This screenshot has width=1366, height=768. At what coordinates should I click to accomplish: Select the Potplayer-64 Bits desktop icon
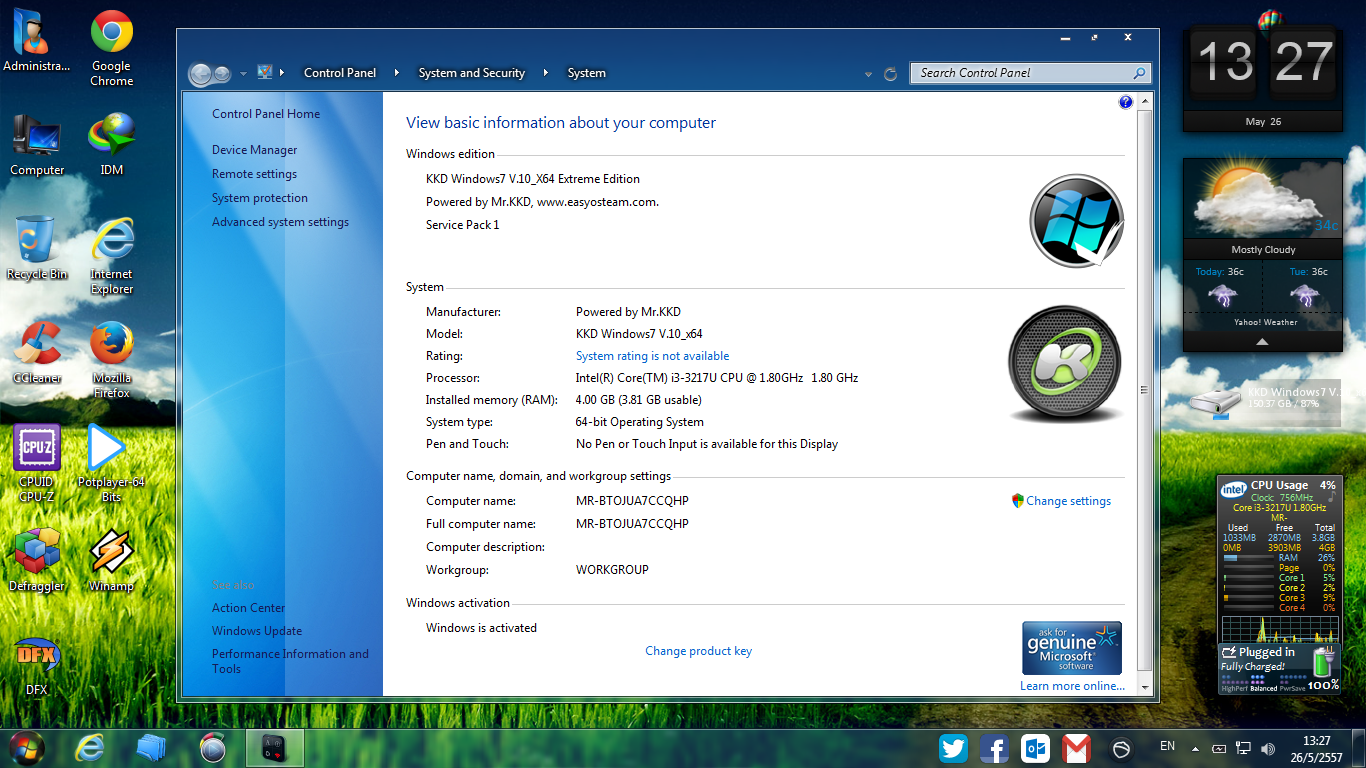click(112, 463)
